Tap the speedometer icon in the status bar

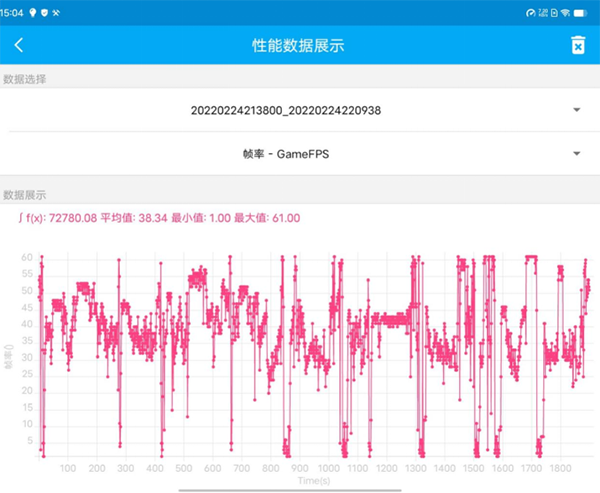(531, 10)
